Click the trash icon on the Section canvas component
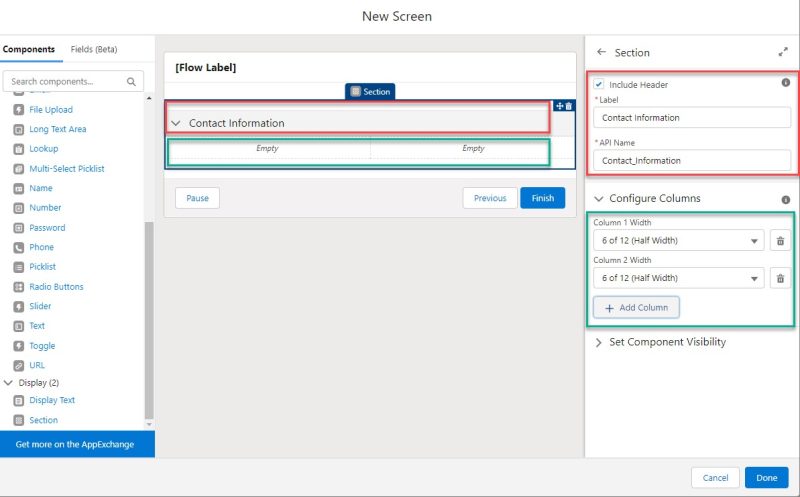The width and height of the screenshot is (800, 497). (x=569, y=106)
